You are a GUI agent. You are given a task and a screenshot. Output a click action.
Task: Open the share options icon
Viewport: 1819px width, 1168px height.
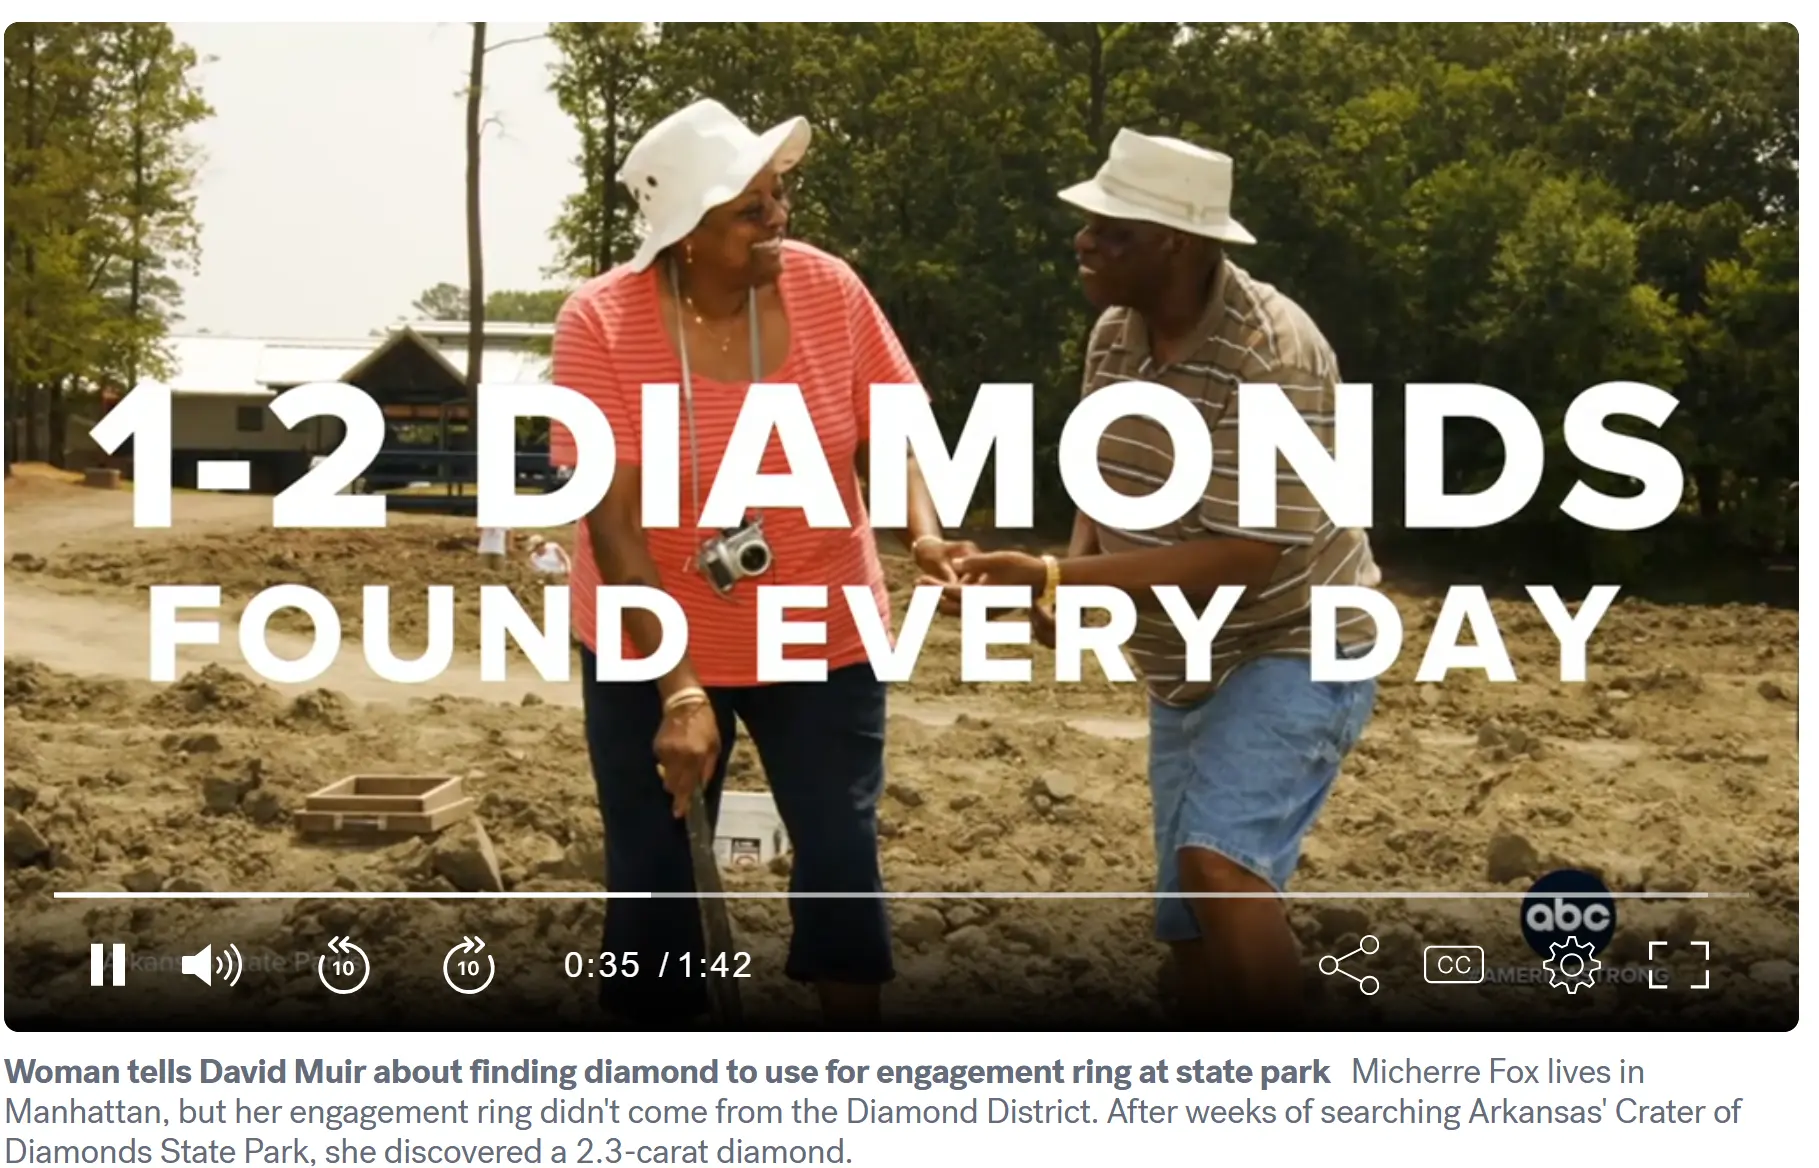1349,965
